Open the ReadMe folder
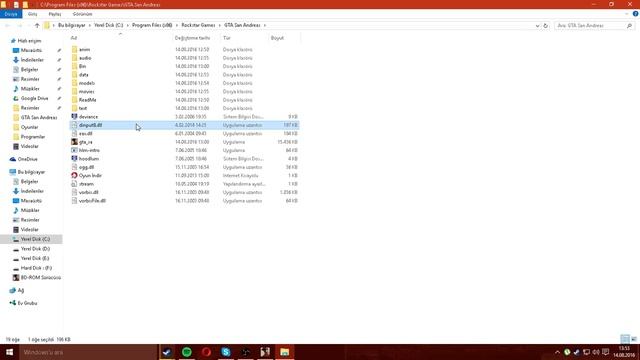The height and width of the screenshot is (360, 640). click(87, 100)
